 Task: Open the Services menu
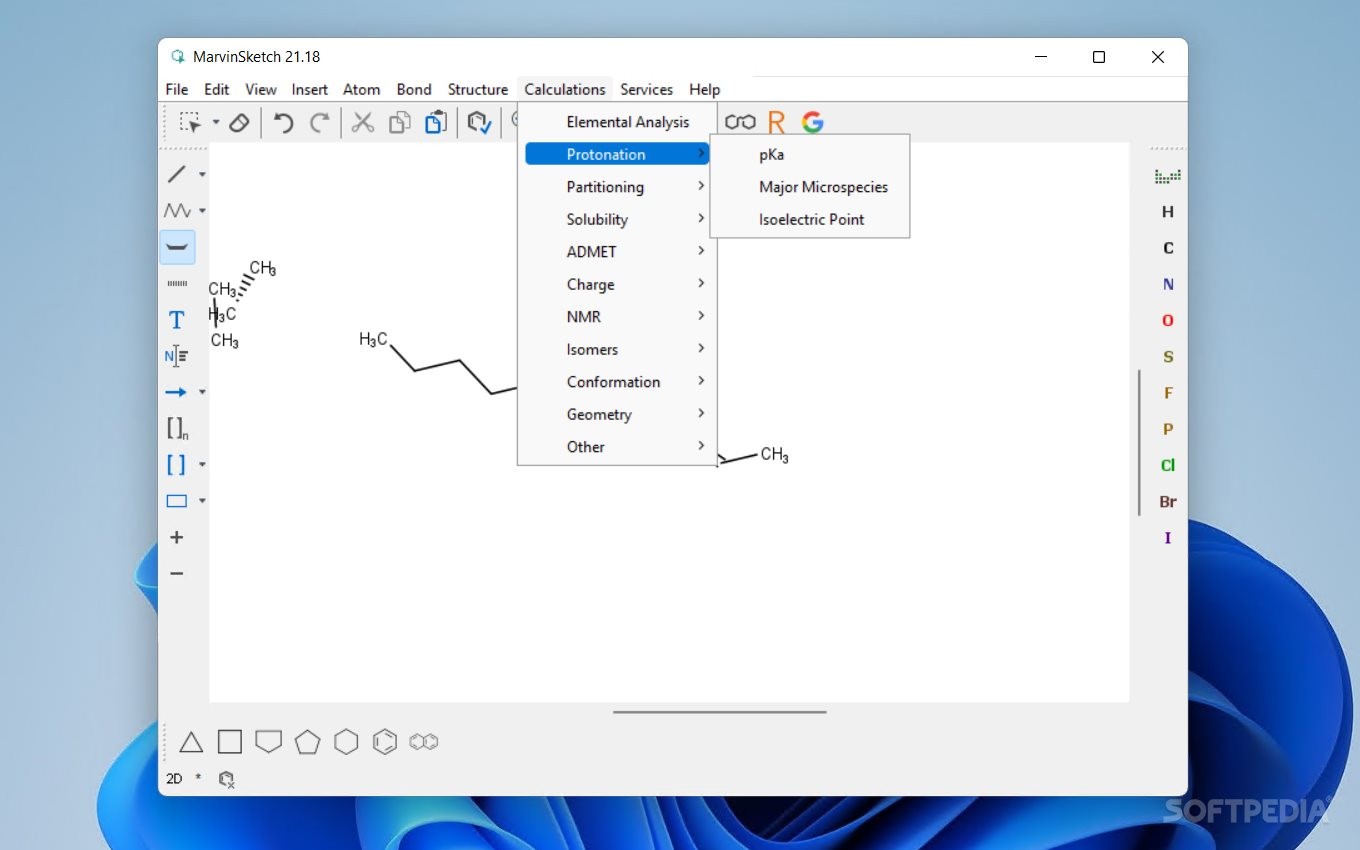[647, 89]
